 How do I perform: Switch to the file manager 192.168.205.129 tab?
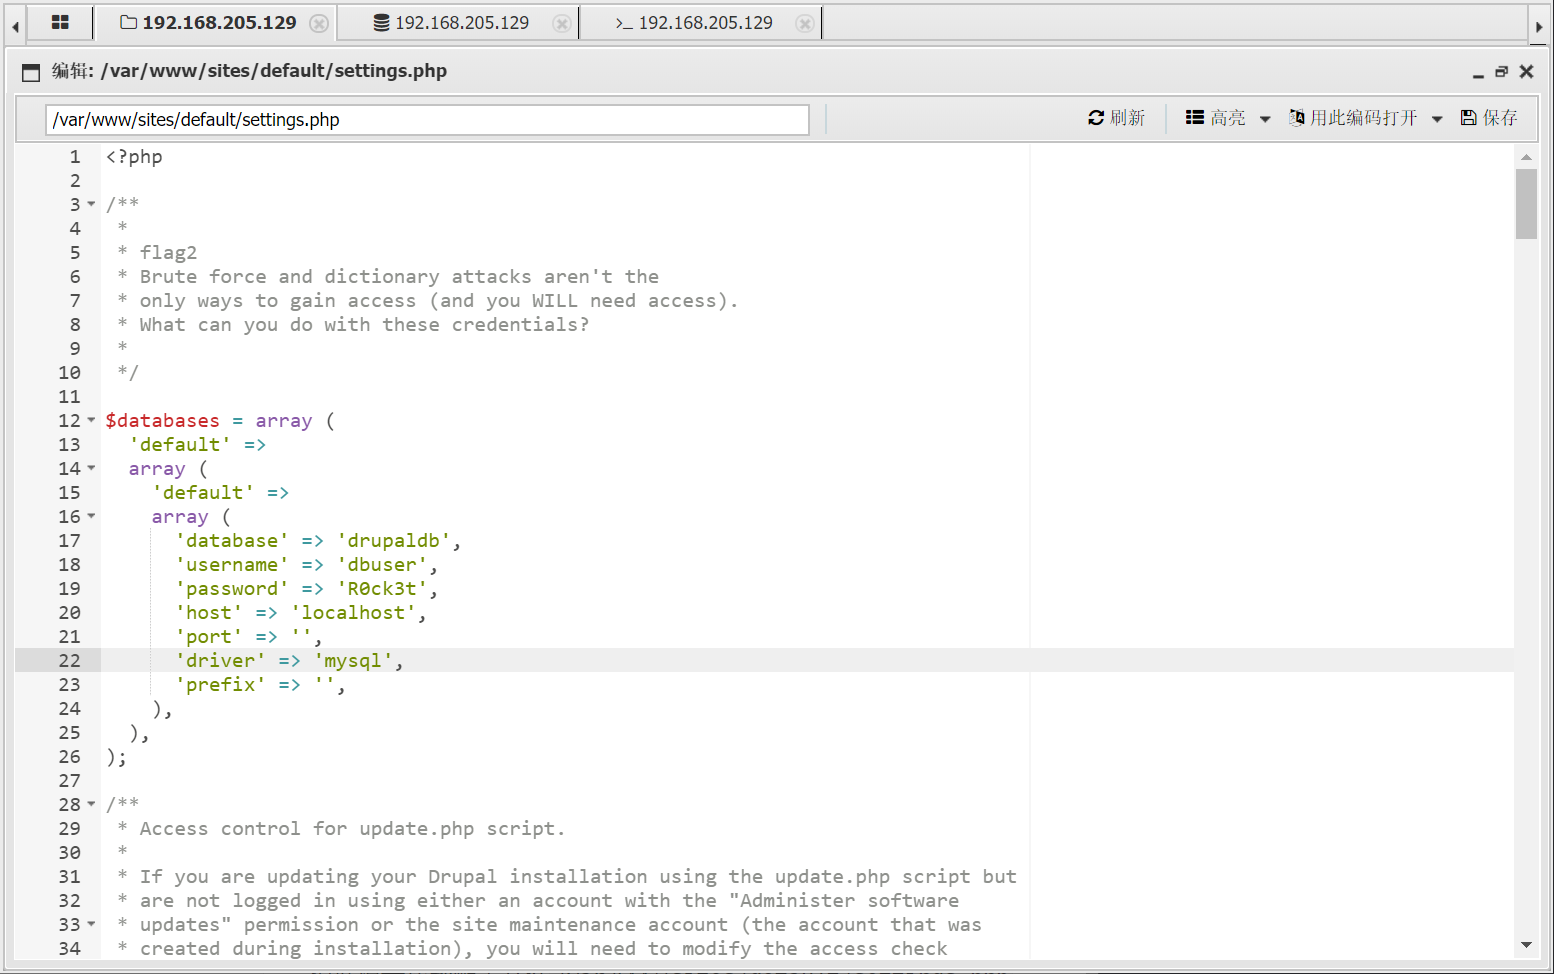(208, 22)
